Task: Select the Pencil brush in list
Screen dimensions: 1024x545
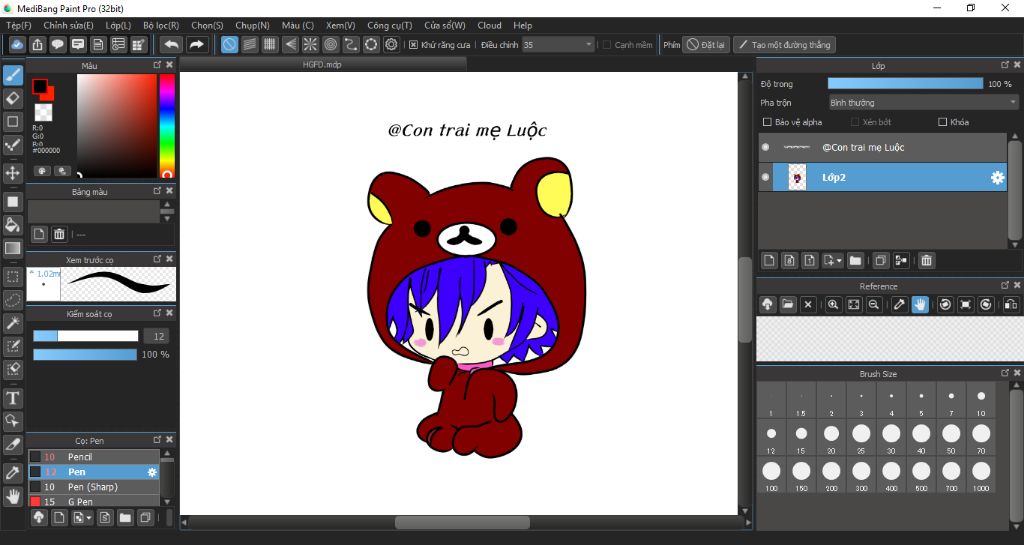Action: coord(93,457)
